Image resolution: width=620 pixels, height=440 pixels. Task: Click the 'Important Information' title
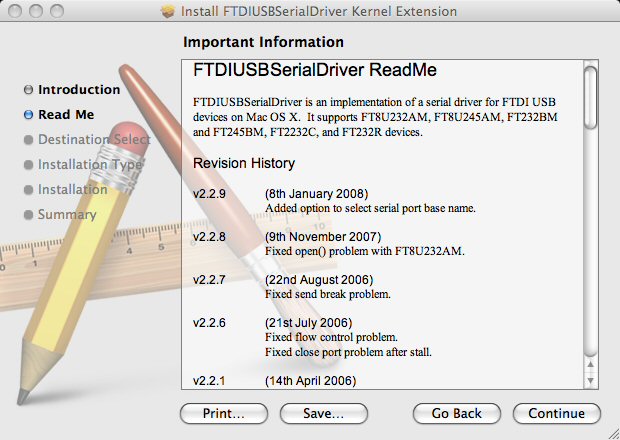tap(263, 42)
